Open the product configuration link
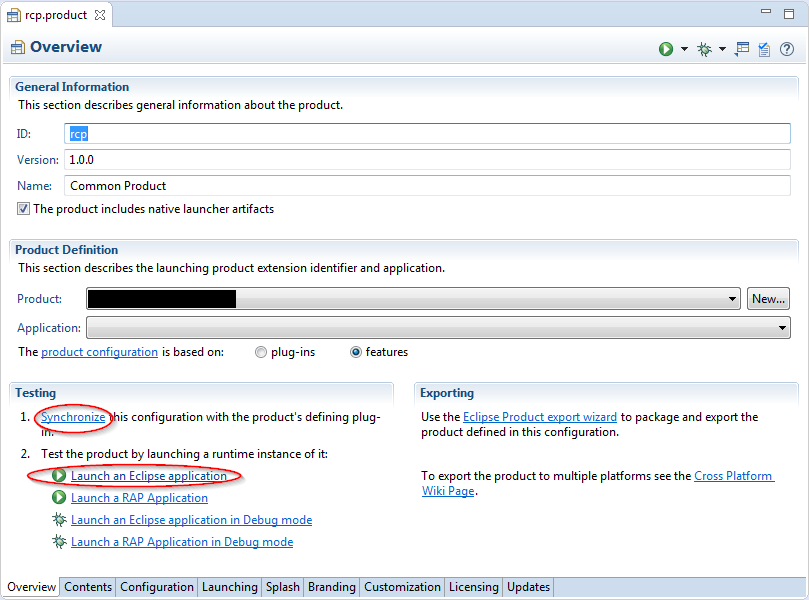This screenshot has width=809, height=600. [x=100, y=352]
